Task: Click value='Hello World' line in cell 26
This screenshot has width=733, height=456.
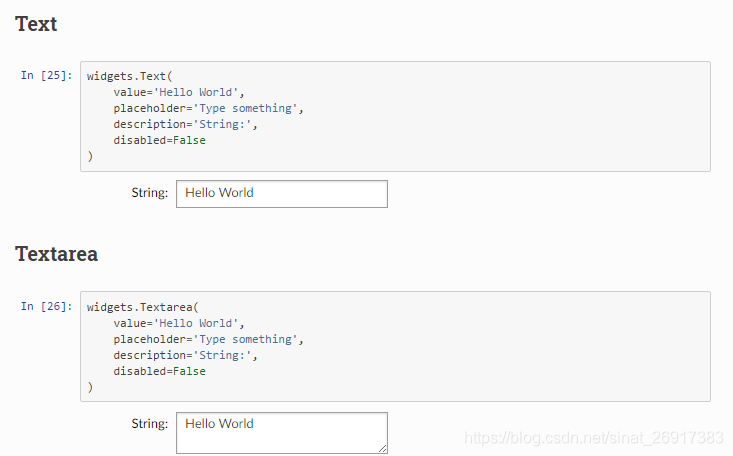Action: [179, 323]
